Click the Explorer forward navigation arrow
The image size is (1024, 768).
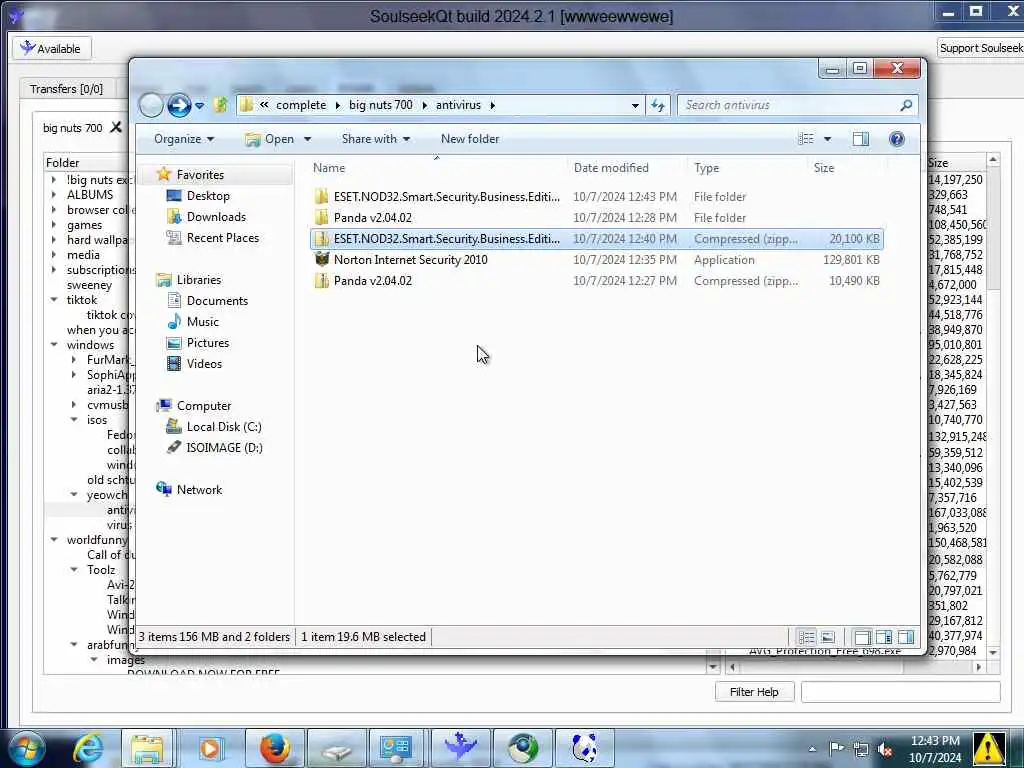coord(179,105)
